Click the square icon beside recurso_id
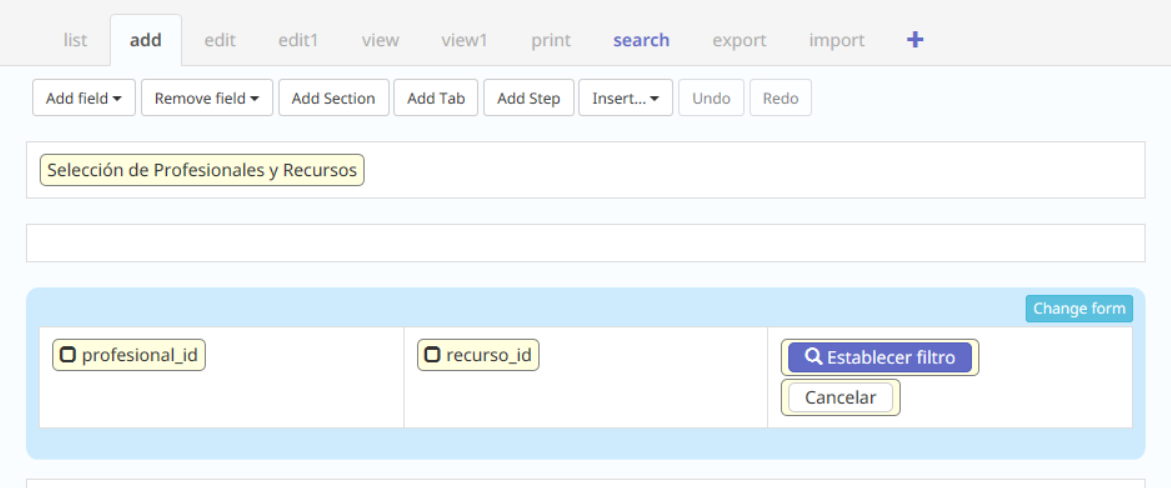Viewport: 1171px width, 488px height. [x=432, y=354]
